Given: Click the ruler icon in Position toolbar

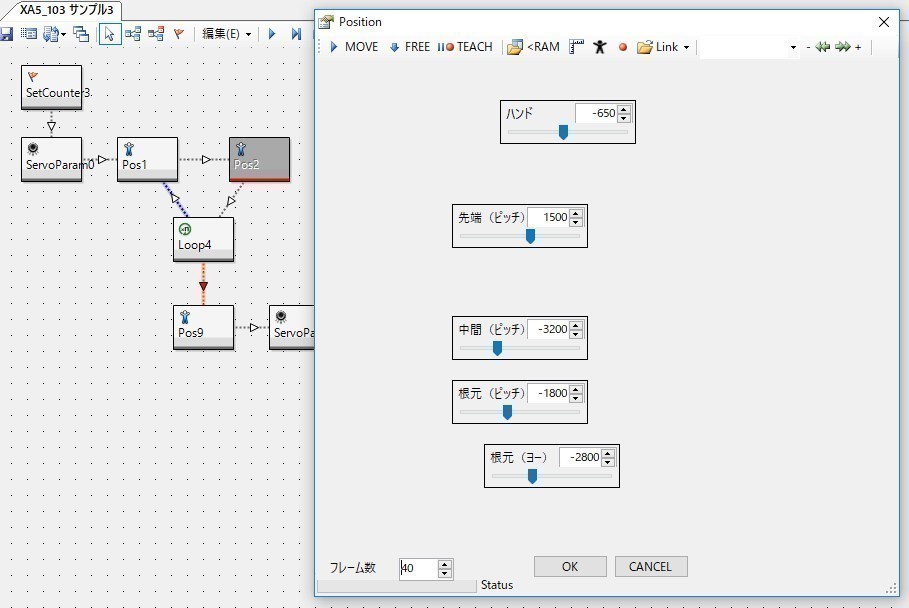Looking at the screenshot, I should (x=576, y=47).
